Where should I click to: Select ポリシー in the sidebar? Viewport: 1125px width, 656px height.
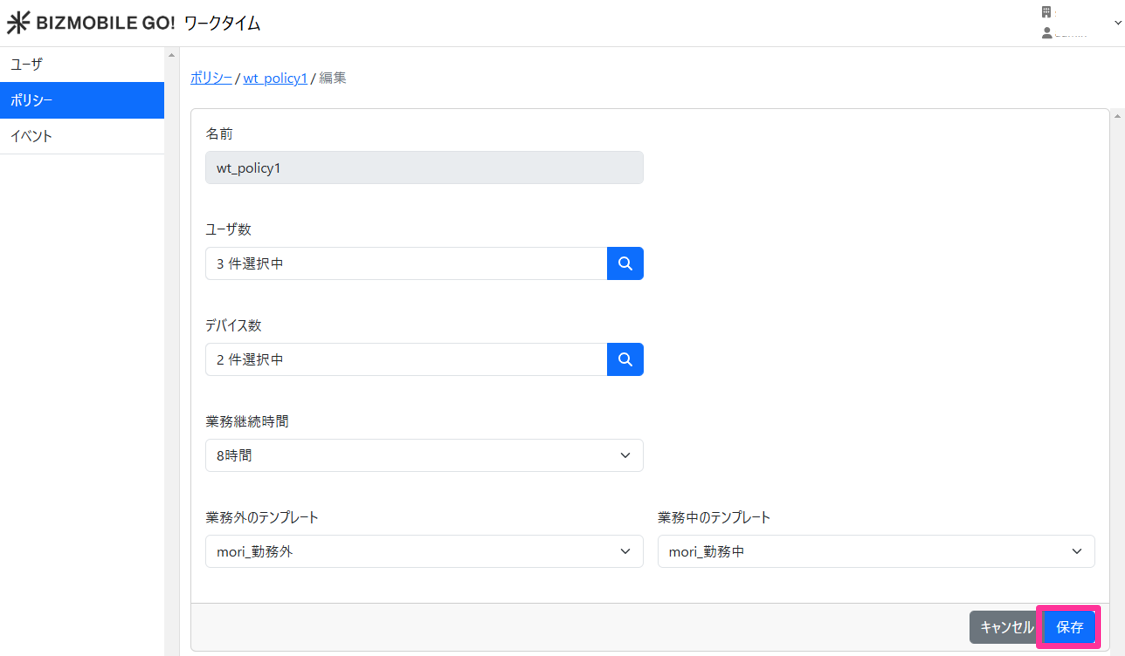pyautogui.click(x=82, y=100)
